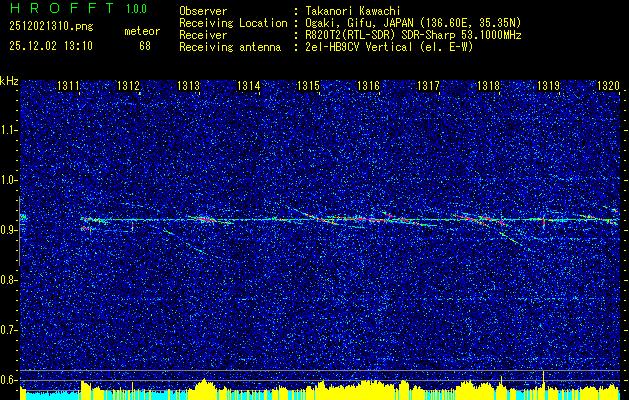The image size is (629, 400).
Task: Click the 1313 time marker
Action: coord(189,85)
